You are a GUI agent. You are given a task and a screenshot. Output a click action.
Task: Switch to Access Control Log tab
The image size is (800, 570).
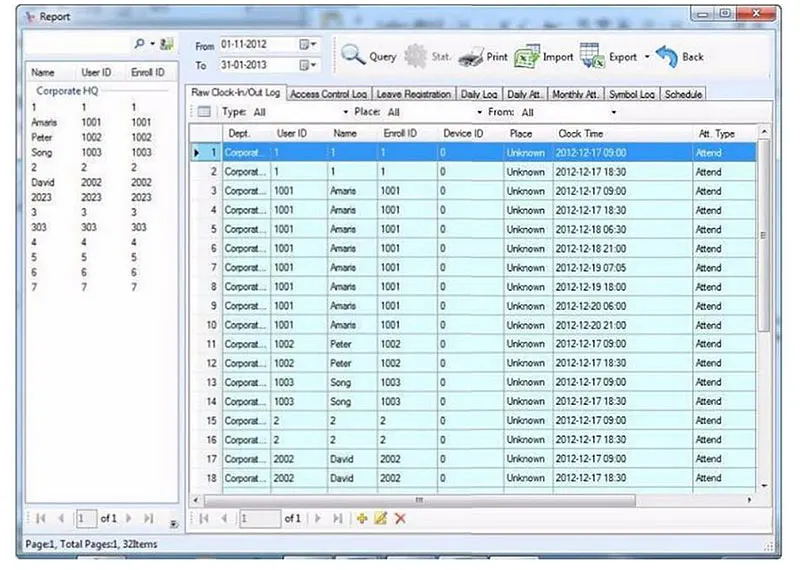pyautogui.click(x=329, y=94)
